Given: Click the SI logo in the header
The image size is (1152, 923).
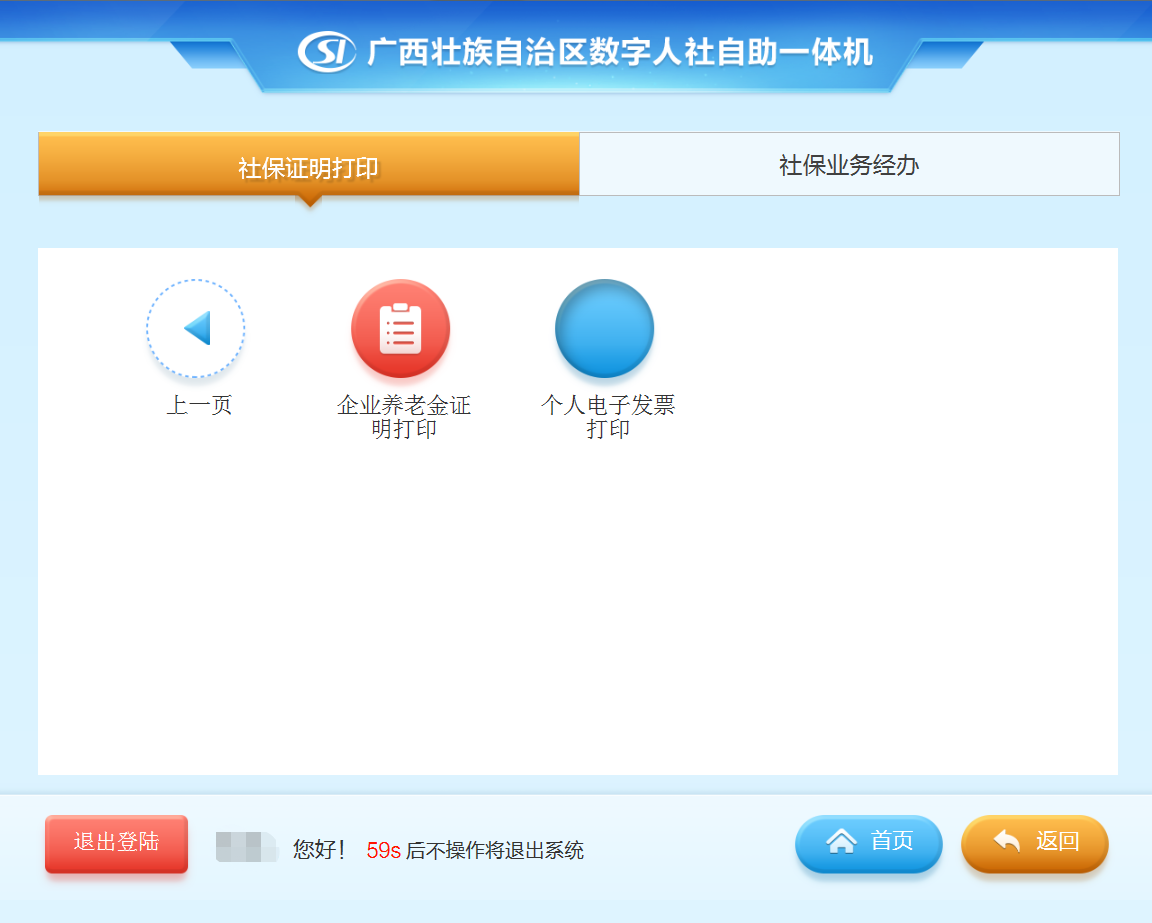Looking at the screenshot, I should click(326, 51).
